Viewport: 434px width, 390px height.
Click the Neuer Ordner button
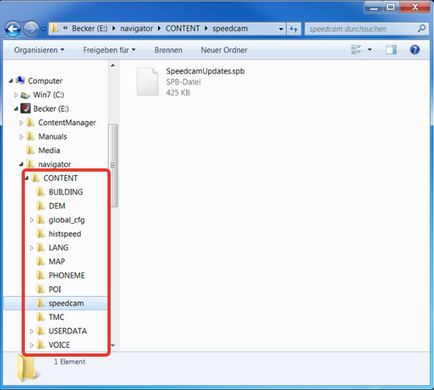pyautogui.click(x=224, y=50)
